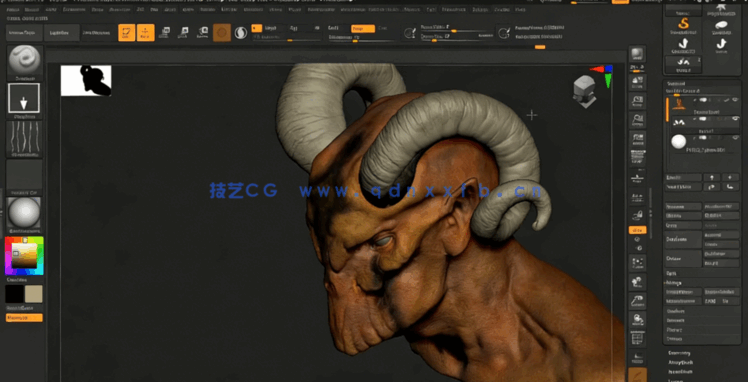The width and height of the screenshot is (748, 382).
Task: Click the Rename subtool button
Action: (x=684, y=206)
